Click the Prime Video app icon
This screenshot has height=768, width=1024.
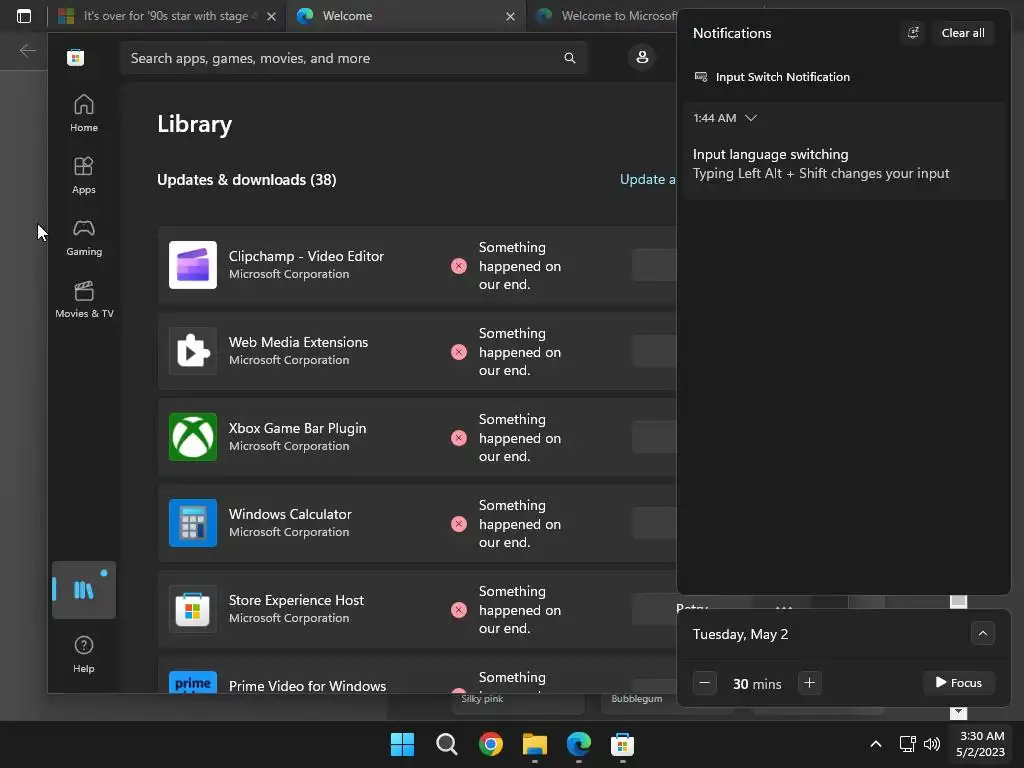pyautogui.click(x=193, y=682)
